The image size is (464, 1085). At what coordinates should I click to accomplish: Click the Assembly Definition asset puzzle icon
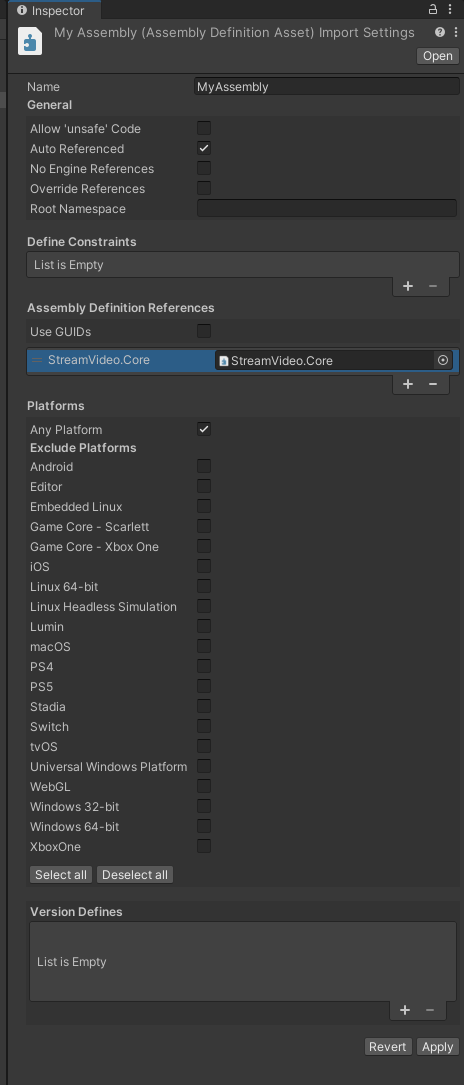click(30, 41)
